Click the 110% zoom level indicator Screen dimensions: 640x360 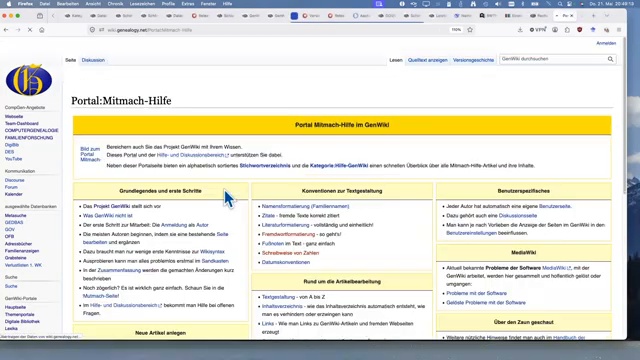[x=456, y=30]
